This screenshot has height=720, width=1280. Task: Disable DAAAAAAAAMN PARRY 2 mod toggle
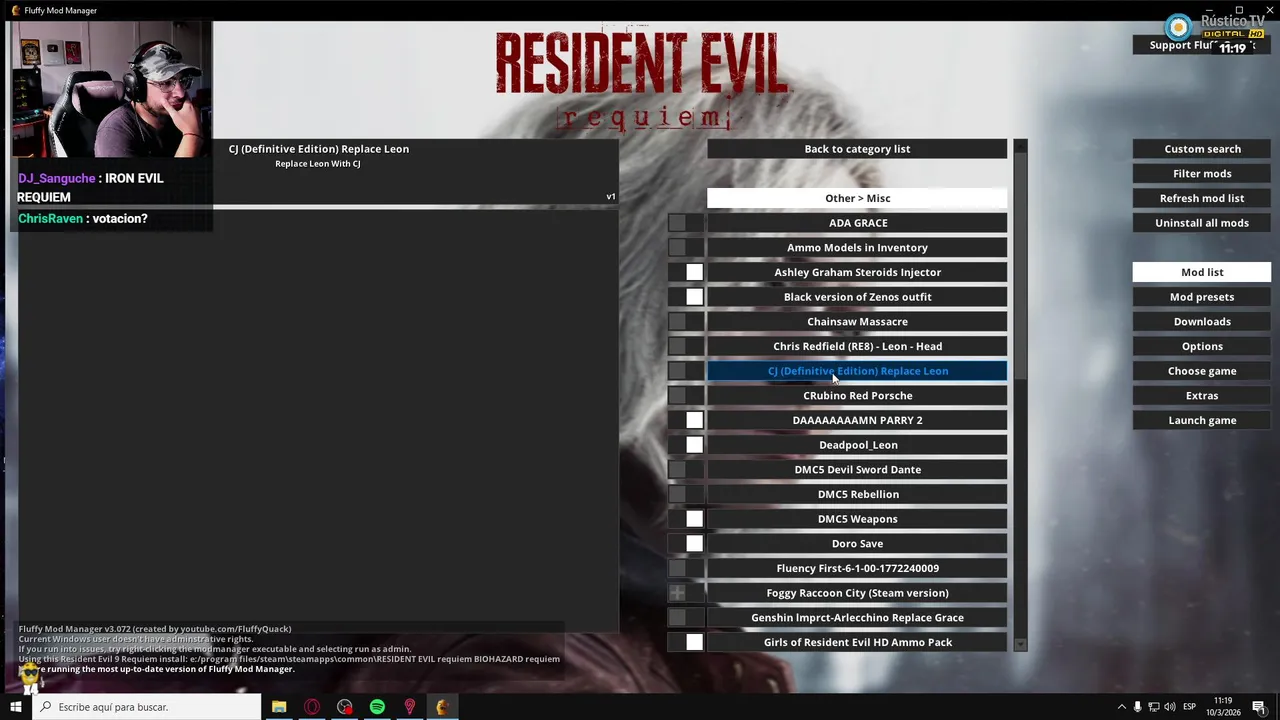click(686, 420)
